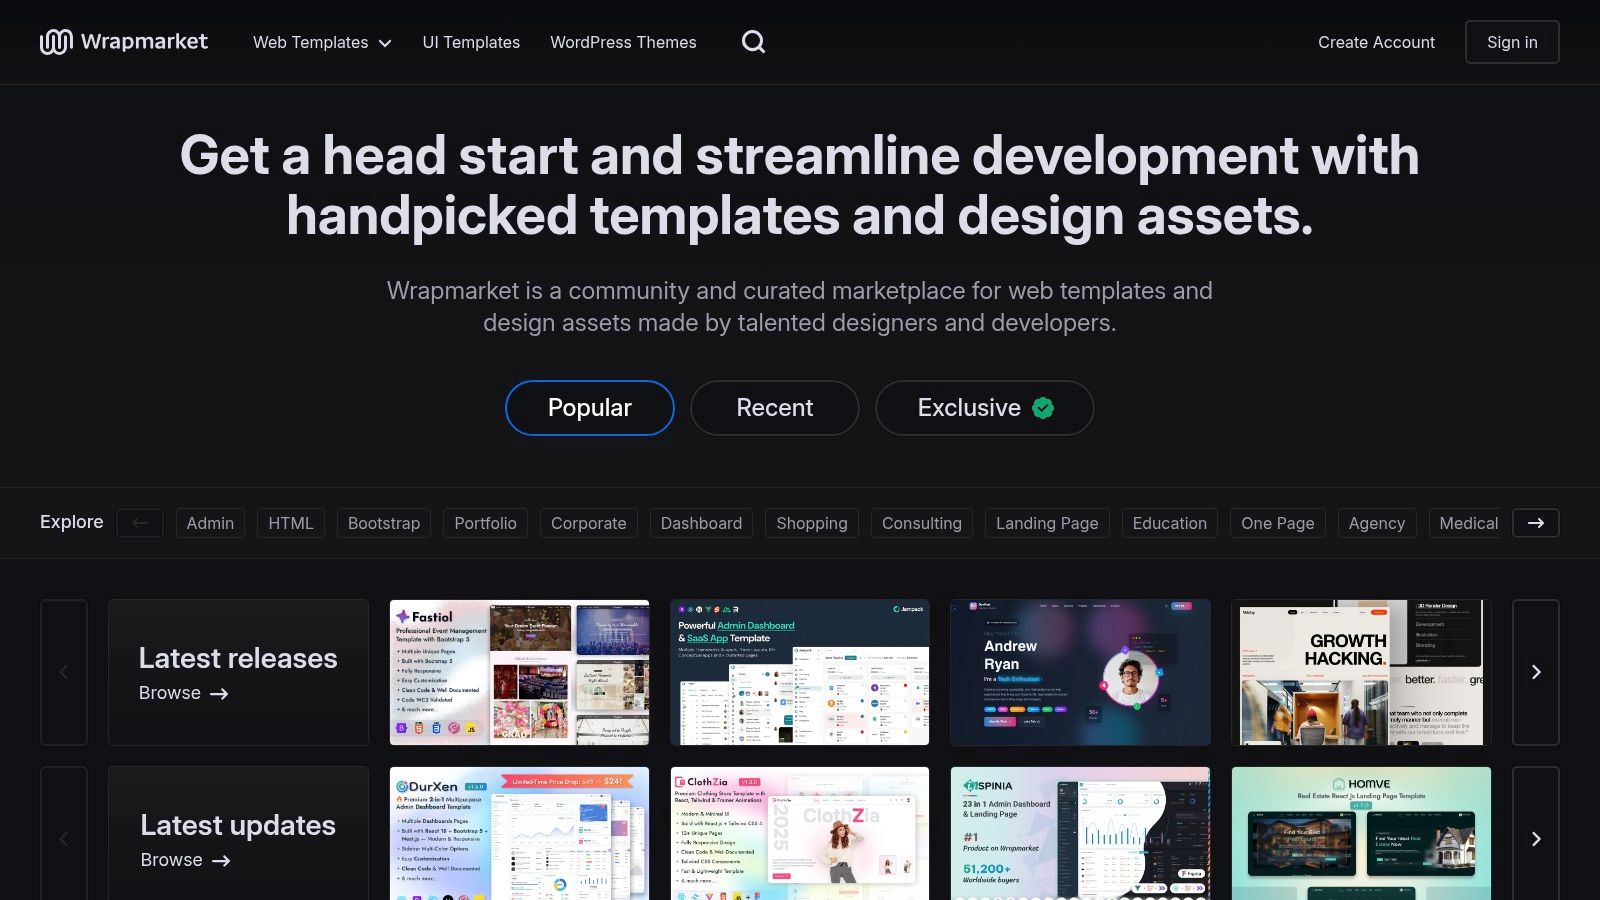Filter by Shopping category tag
Viewport: 1600px width, 900px height.
[x=812, y=523]
